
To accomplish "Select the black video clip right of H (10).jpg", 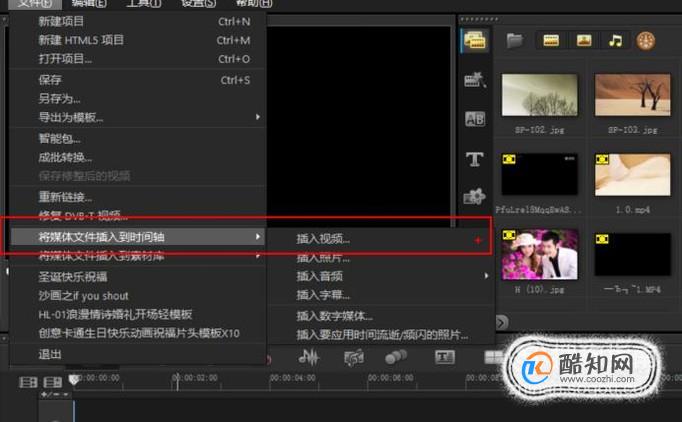I will tap(632, 255).
